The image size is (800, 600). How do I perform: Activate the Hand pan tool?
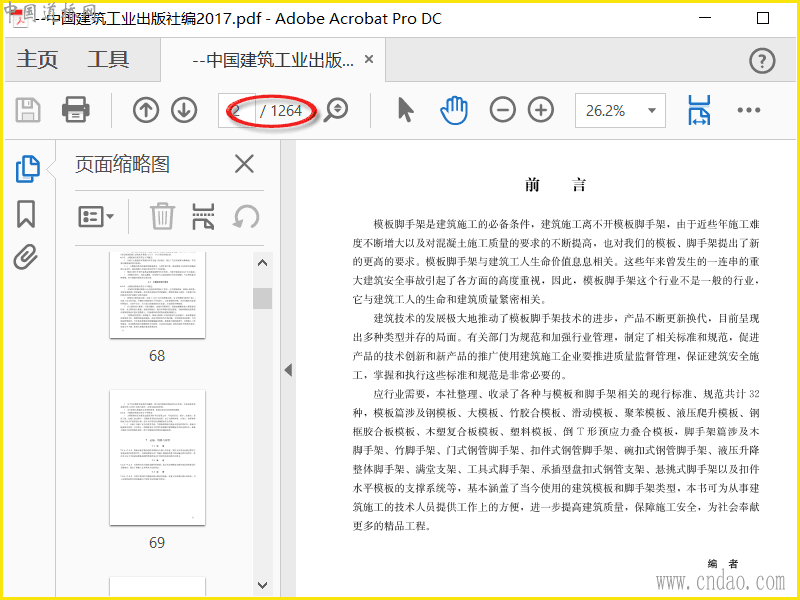coord(454,110)
